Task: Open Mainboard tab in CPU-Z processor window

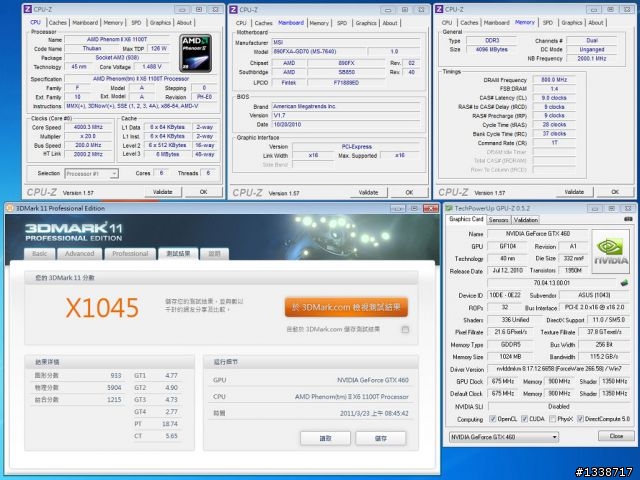Action: (85, 23)
